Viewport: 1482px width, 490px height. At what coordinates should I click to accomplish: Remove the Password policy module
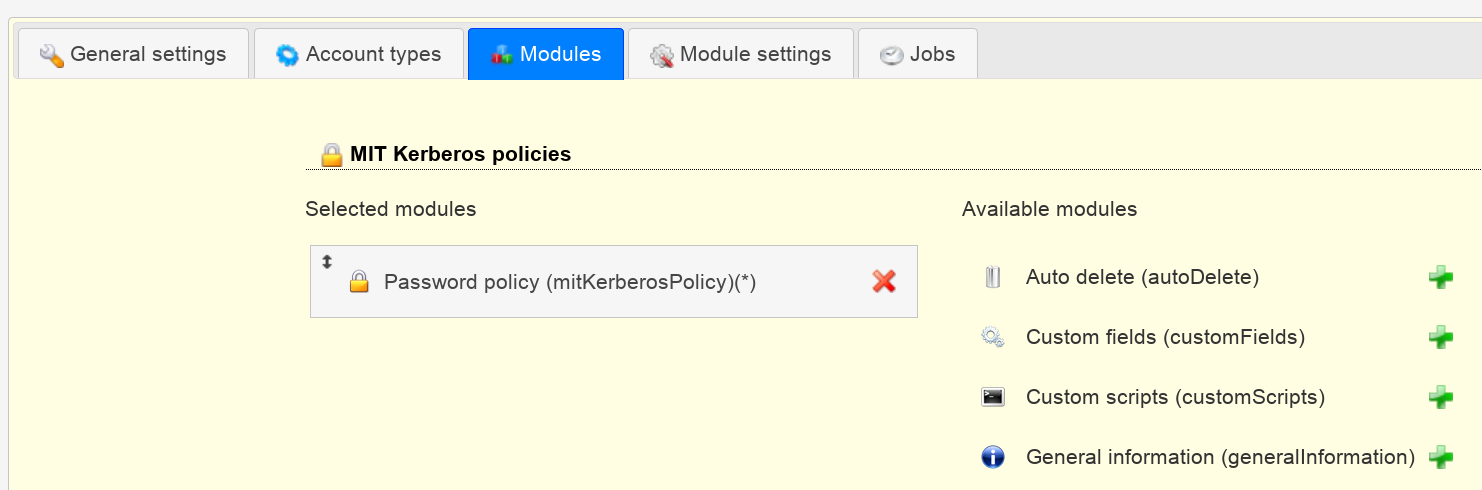[884, 282]
